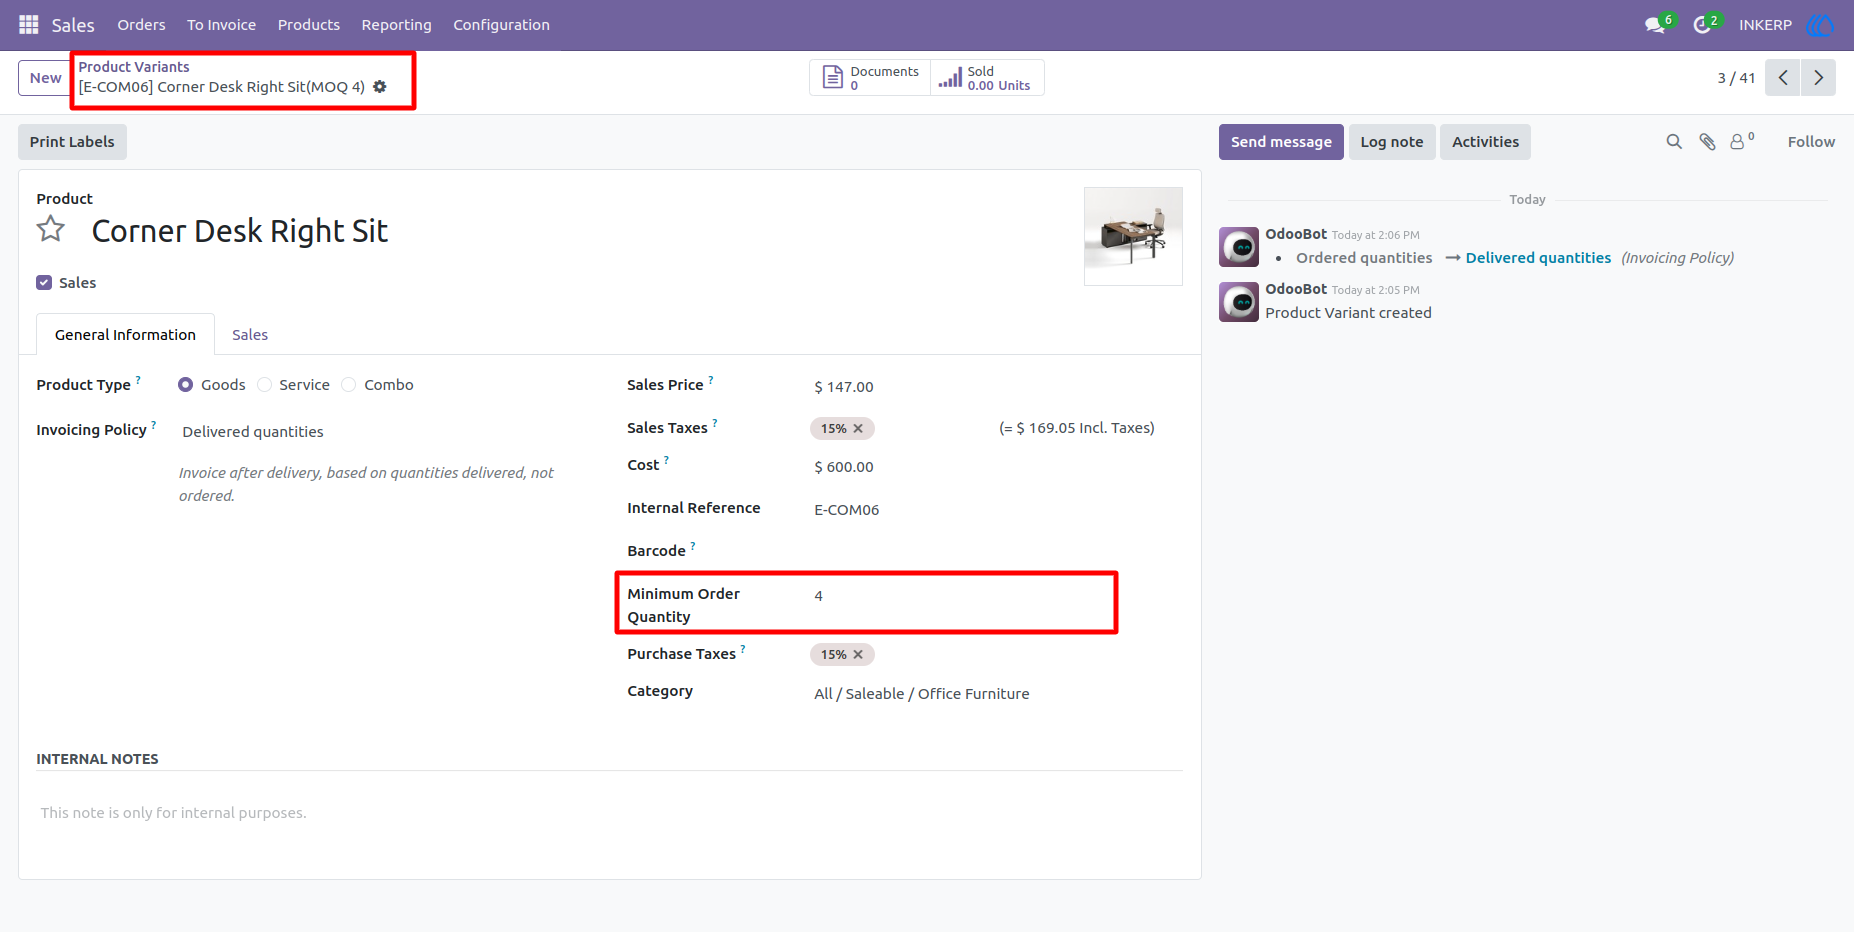Click the OdooBot avatar on Invoicing Policy message
The image size is (1854, 932).
1239,247
